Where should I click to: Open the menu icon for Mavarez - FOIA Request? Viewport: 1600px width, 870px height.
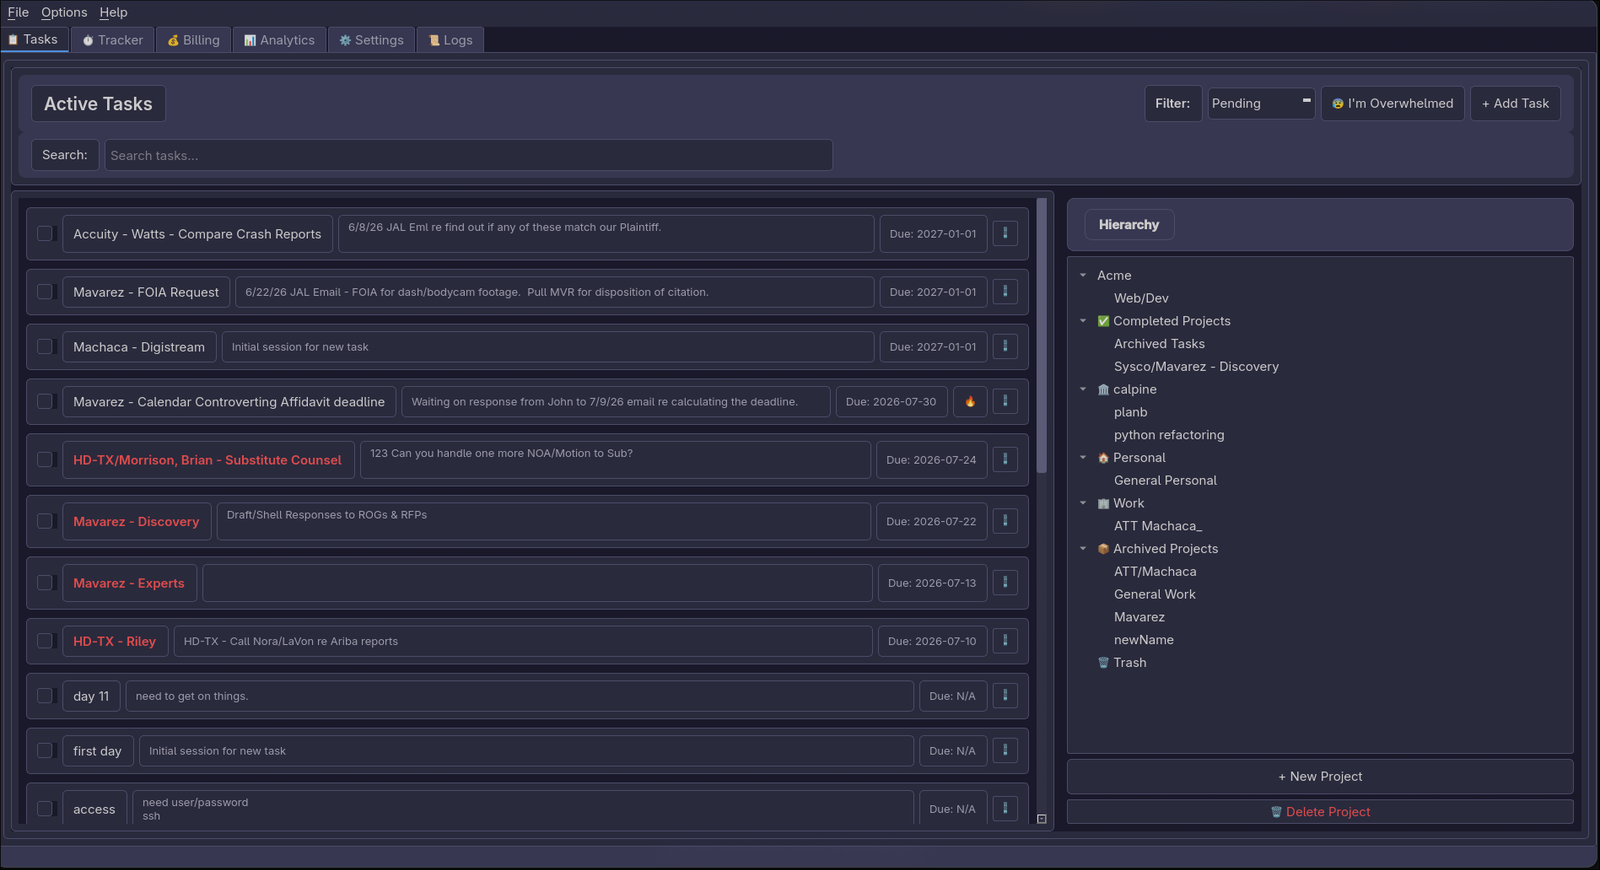coord(1005,291)
